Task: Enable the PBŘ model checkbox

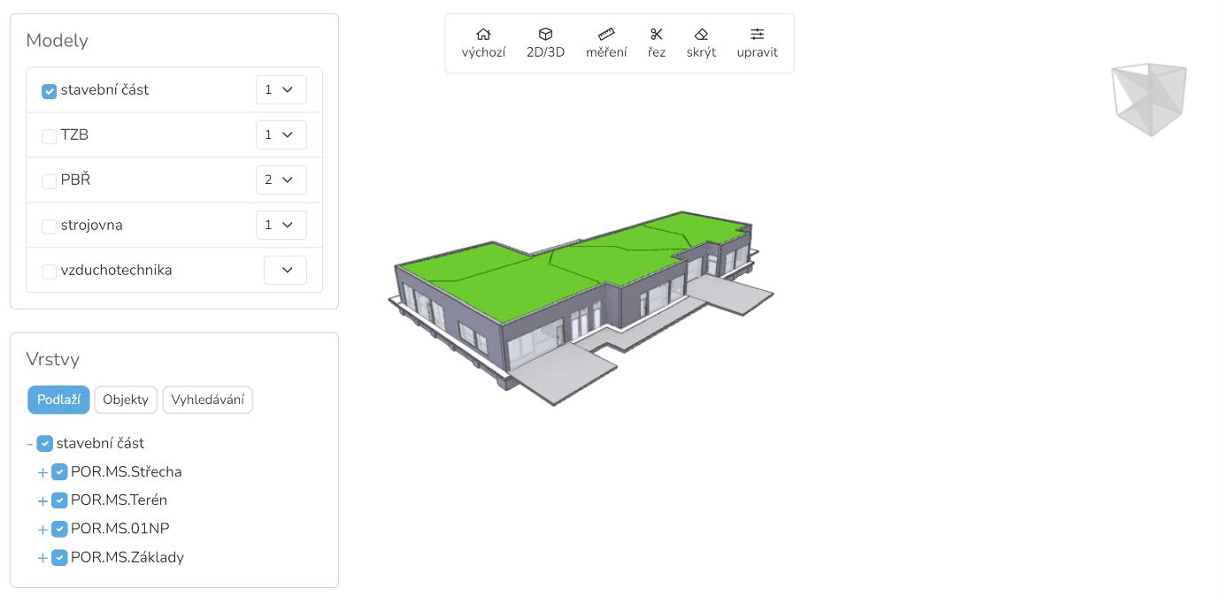Action: [49, 181]
